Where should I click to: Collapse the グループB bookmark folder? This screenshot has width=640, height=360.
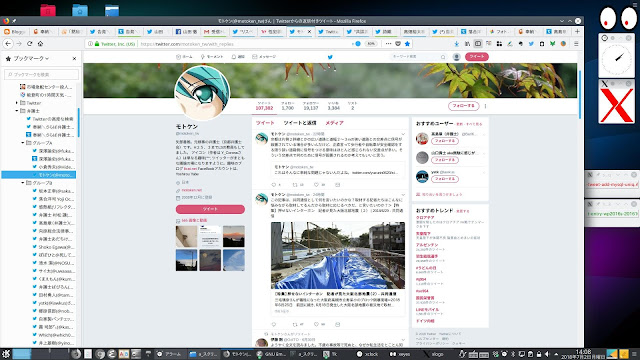coord(23,183)
